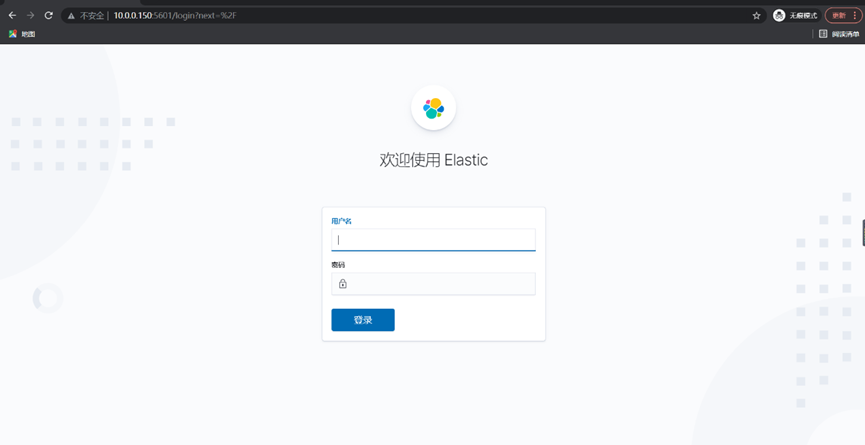
Task: Click the '密码' field label
Action: pyautogui.click(x=338, y=265)
